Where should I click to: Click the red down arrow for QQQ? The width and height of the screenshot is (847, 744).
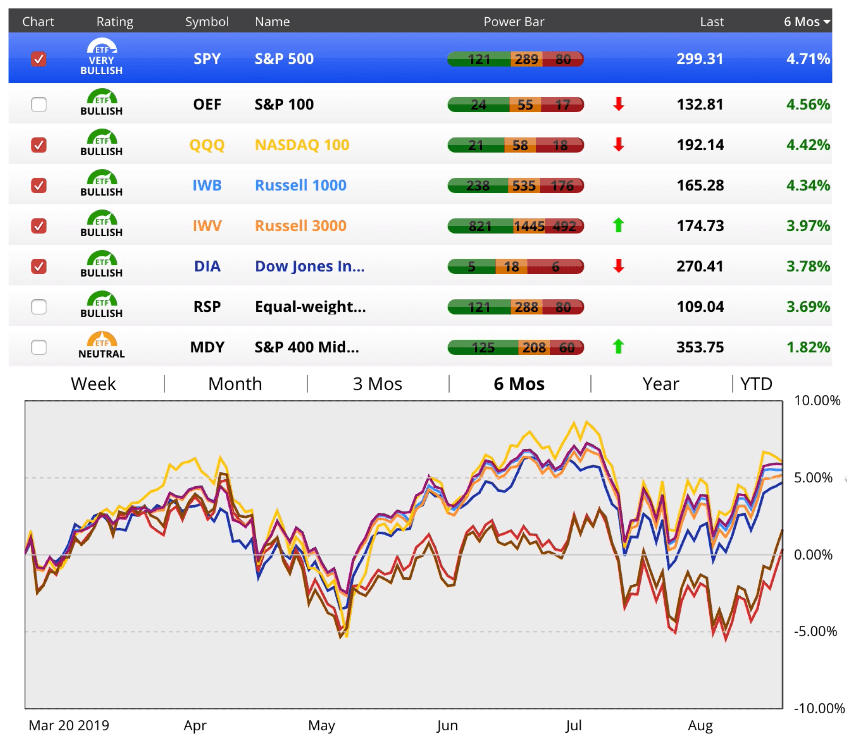click(619, 144)
